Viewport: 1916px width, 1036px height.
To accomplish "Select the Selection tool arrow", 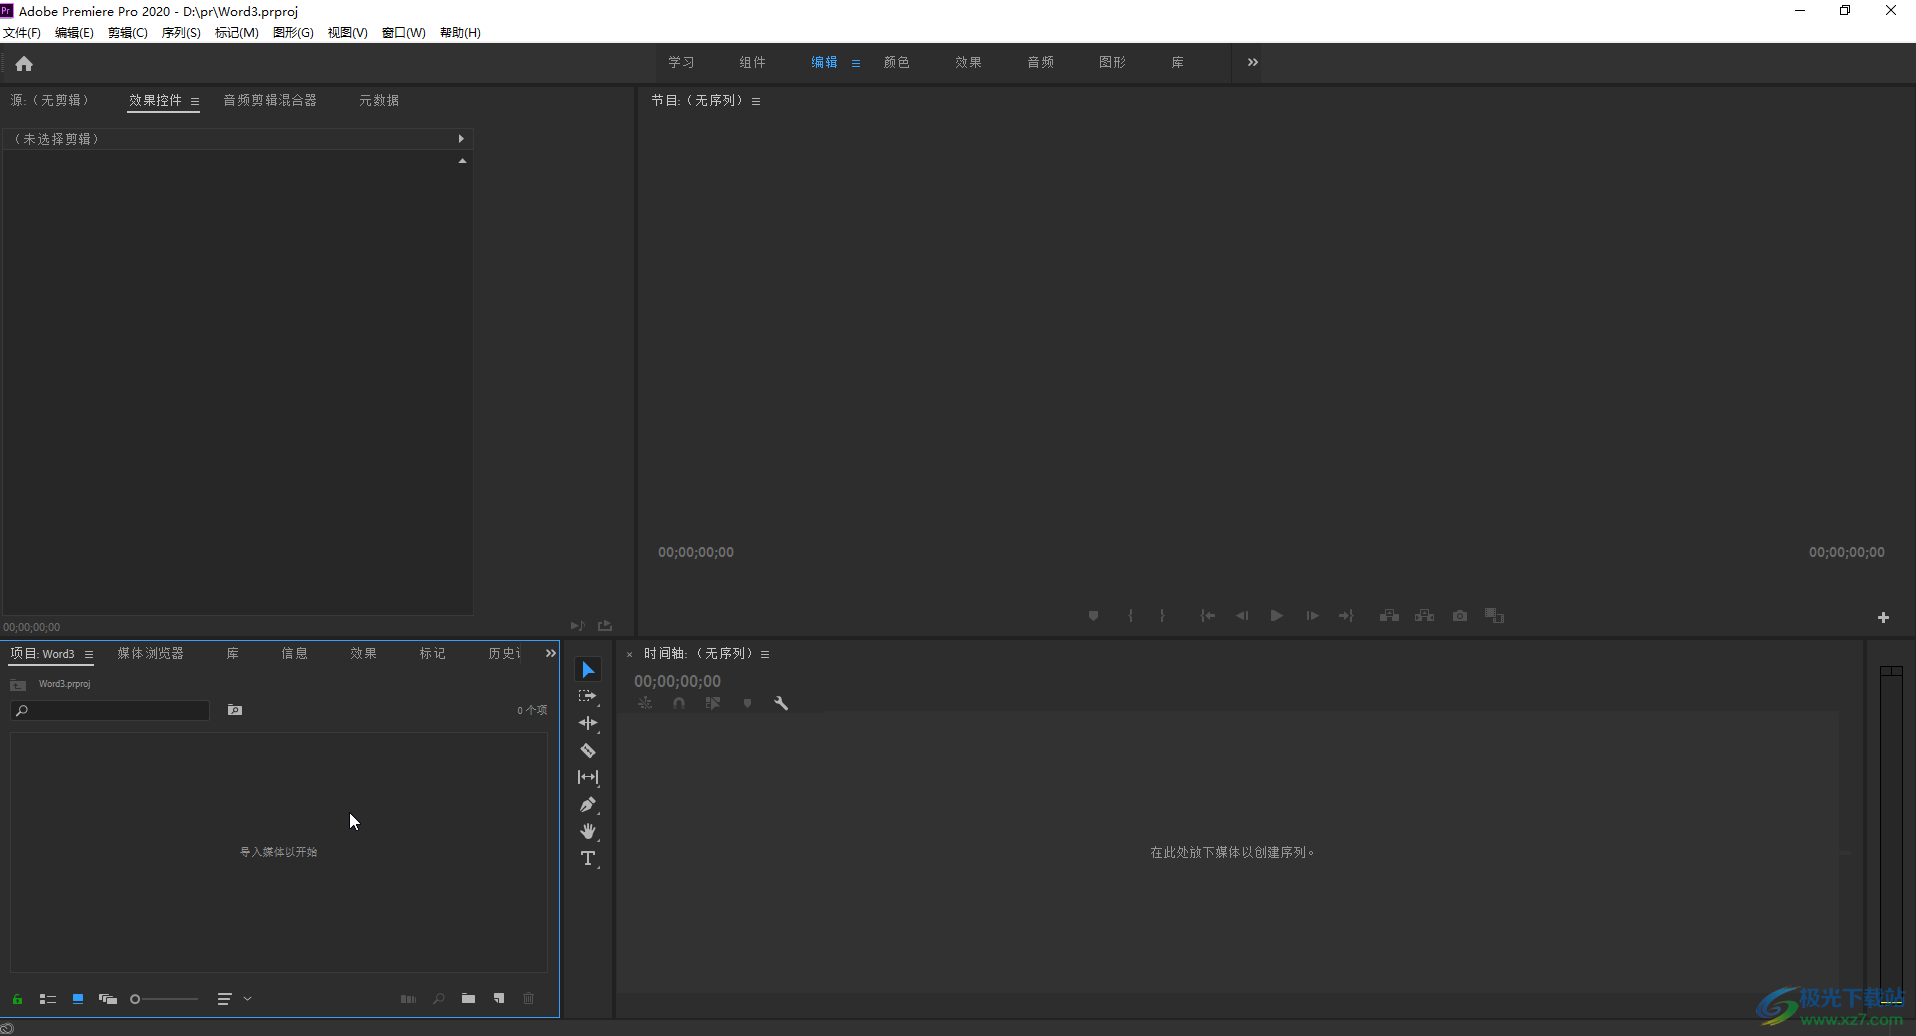I will coord(588,670).
